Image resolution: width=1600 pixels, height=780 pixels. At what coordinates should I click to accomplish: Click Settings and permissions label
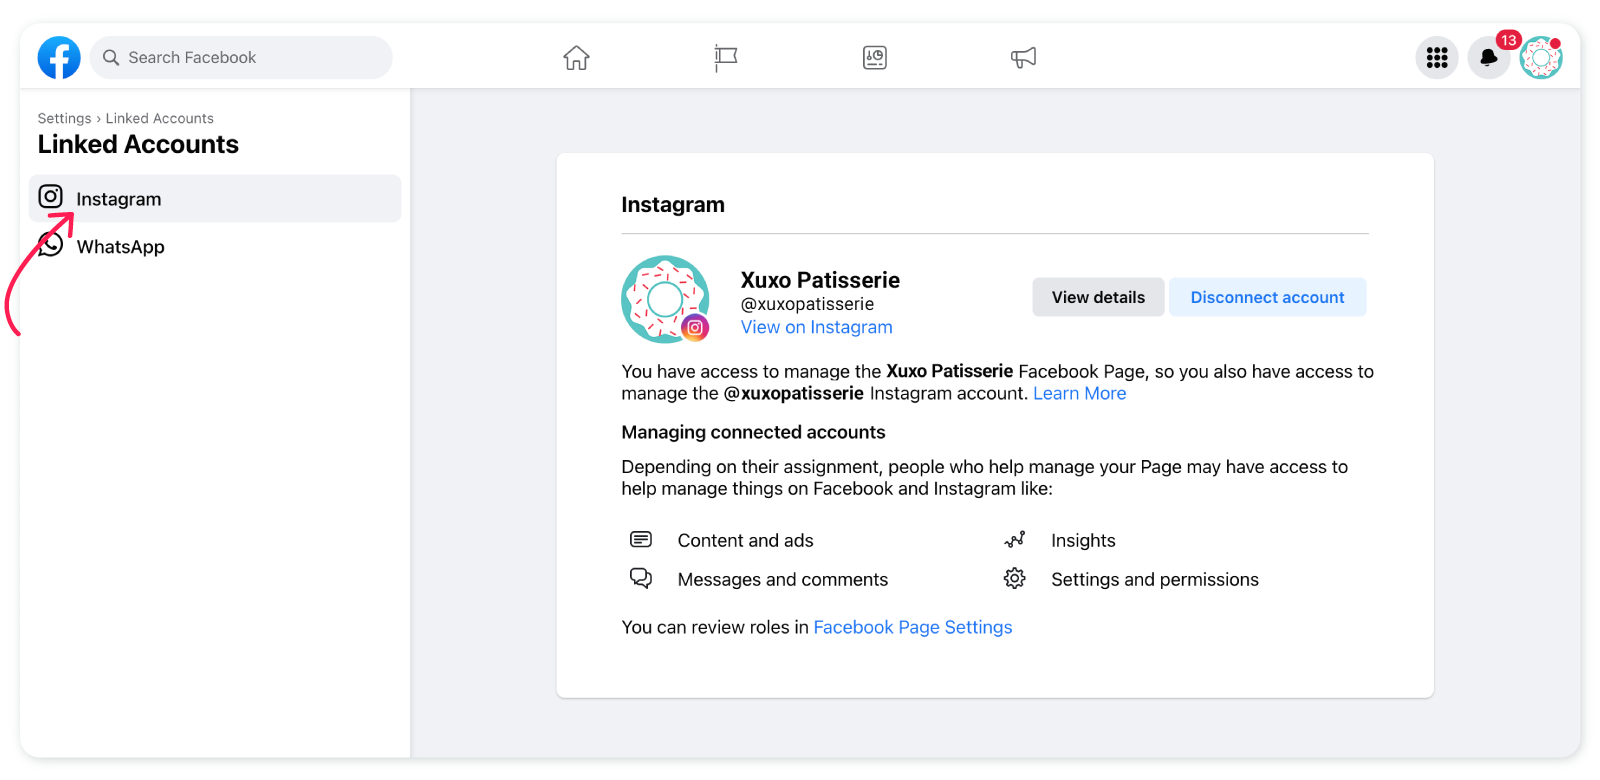tap(1155, 579)
